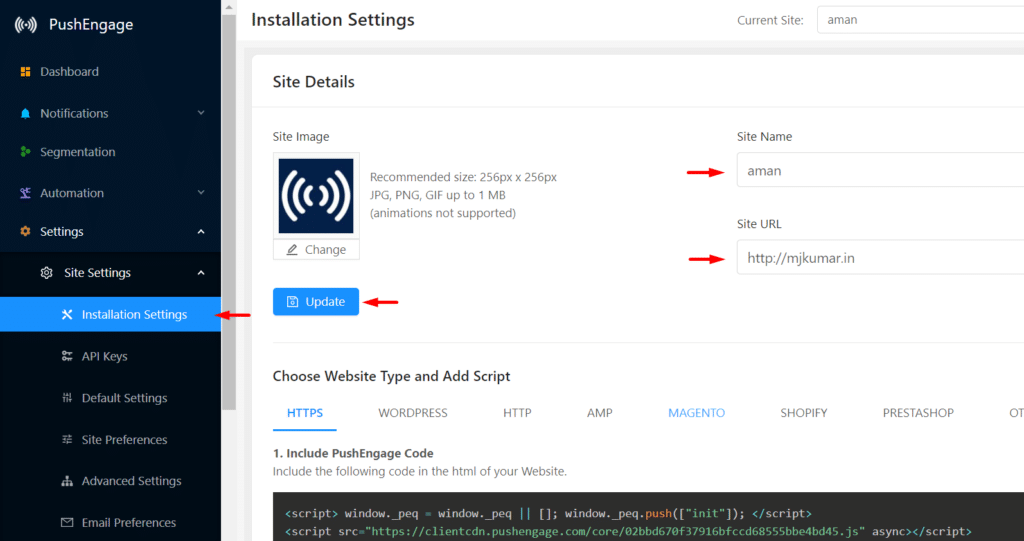Image resolution: width=1024 pixels, height=541 pixels.
Task: Click the Site Settings cog icon
Action: [x=46, y=273]
